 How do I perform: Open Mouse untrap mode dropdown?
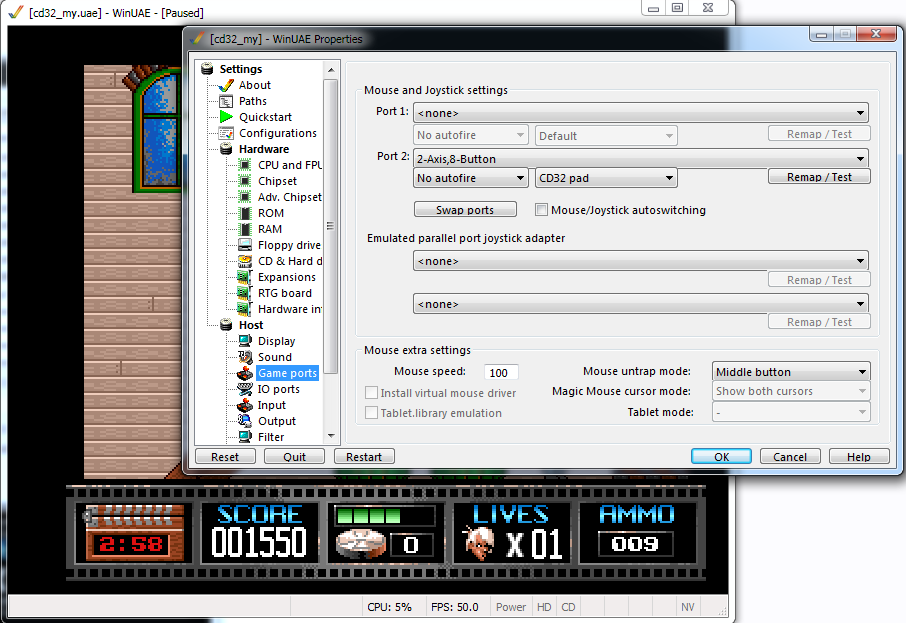pyautogui.click(x=791, y=372)
